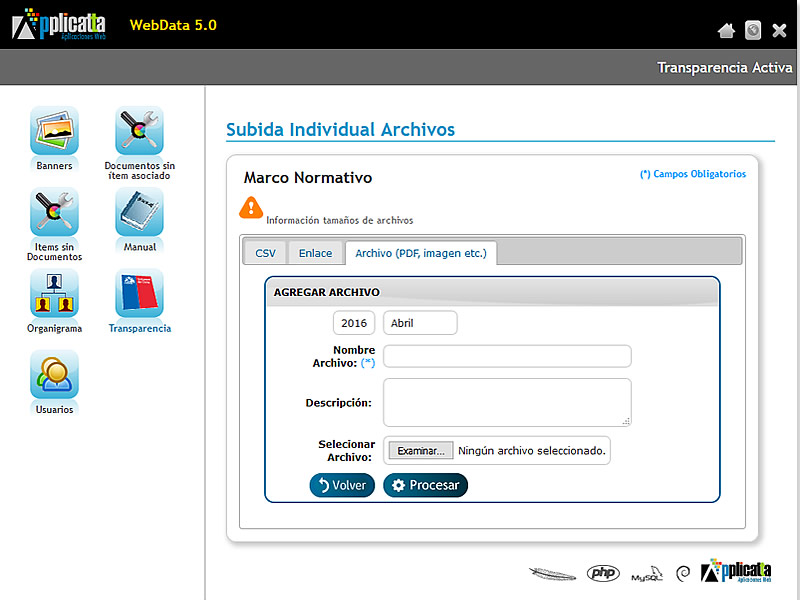Click the home icon in the titlebar
800x600 pixels.
(x=727, y=30)
